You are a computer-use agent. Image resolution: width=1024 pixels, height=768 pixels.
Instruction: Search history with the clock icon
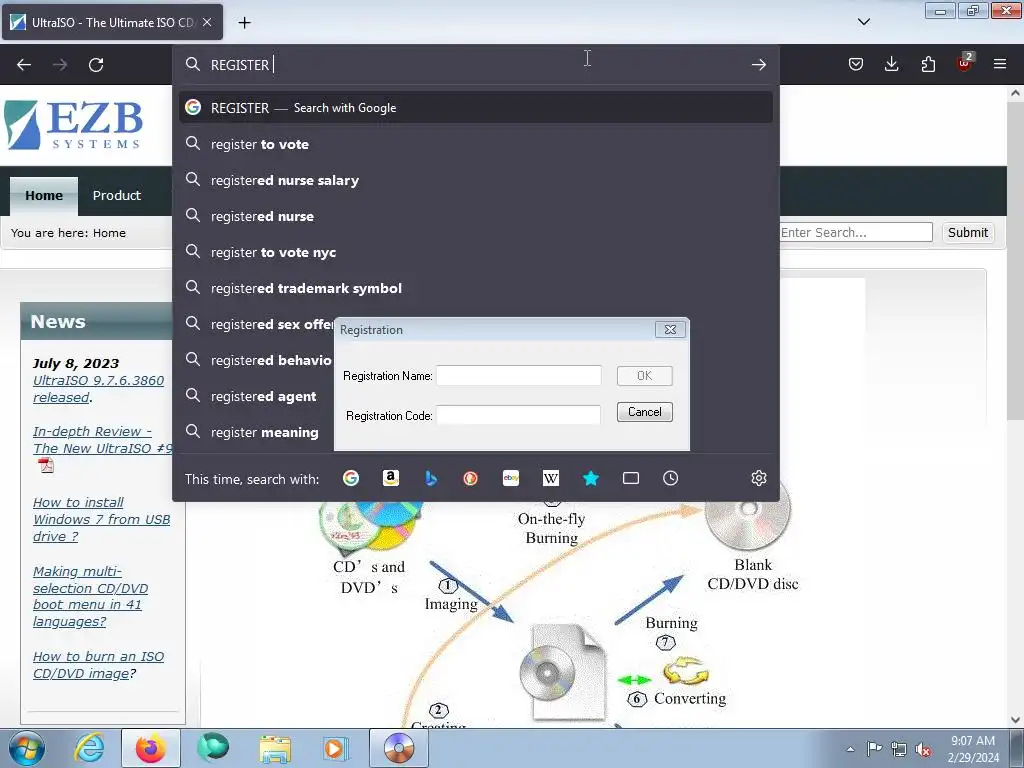(x=671, y=478)
